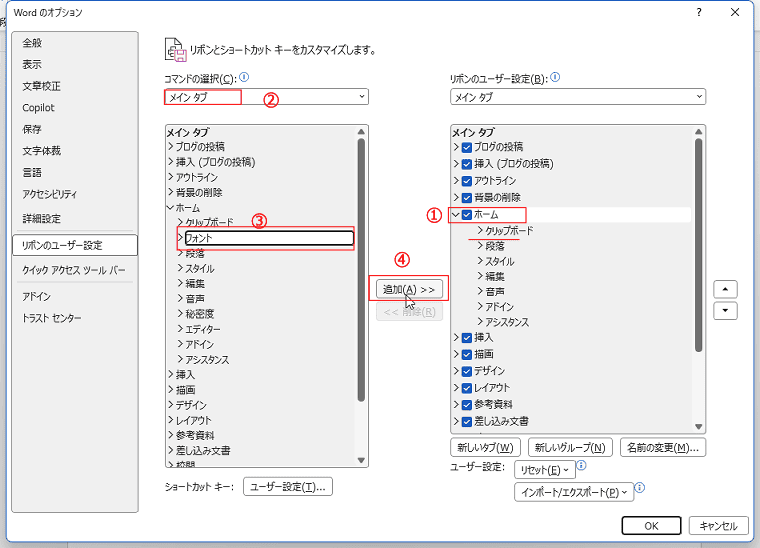Image resolution: width=760 pixels, height=548 pixels.
Task: Click the move down arrow button
Action: 725,310
